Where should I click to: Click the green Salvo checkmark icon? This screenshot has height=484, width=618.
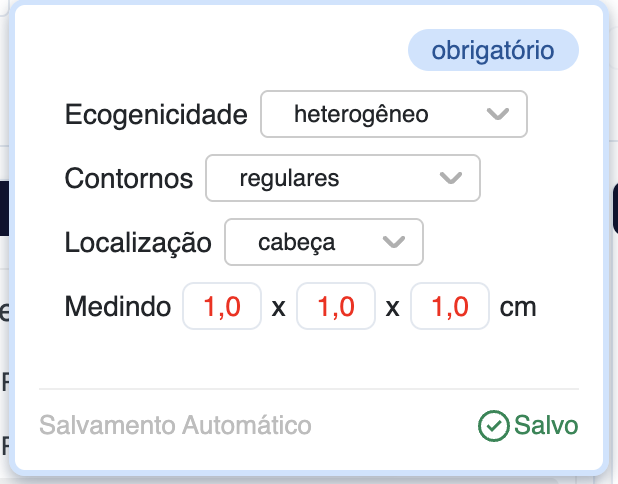click(494, 426)
